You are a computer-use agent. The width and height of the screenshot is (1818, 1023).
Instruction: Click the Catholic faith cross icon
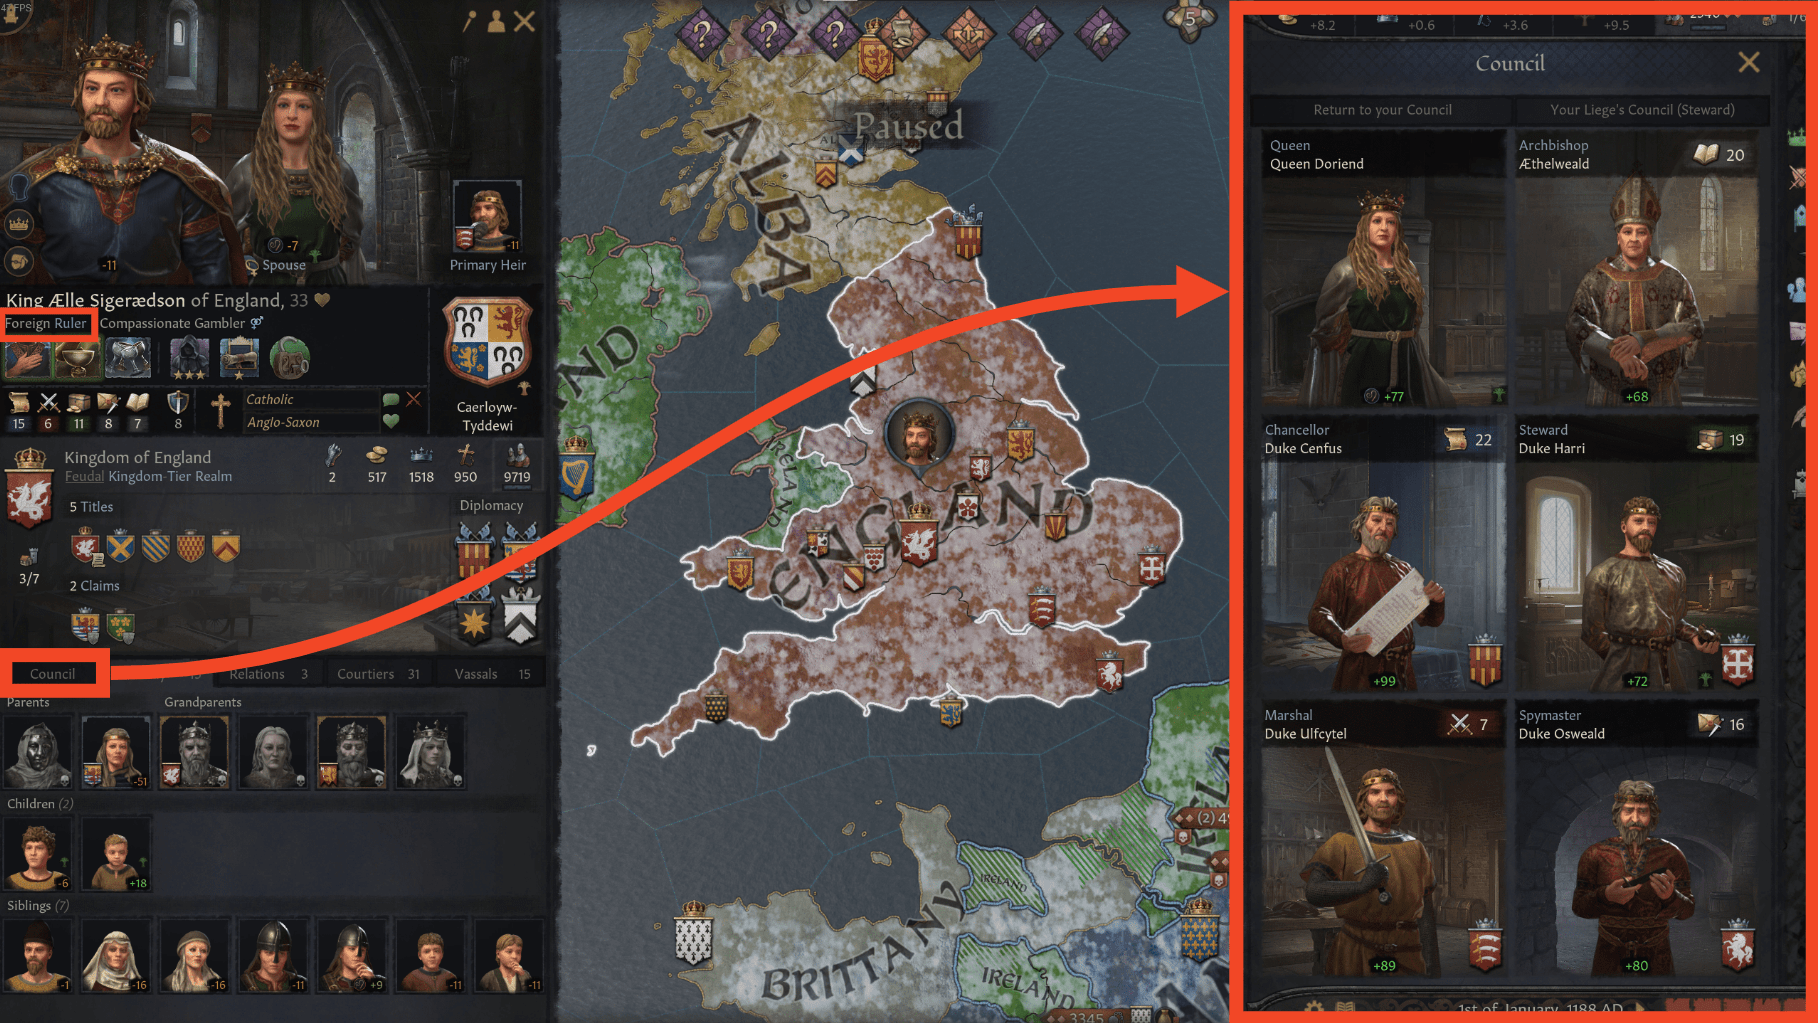221,410
